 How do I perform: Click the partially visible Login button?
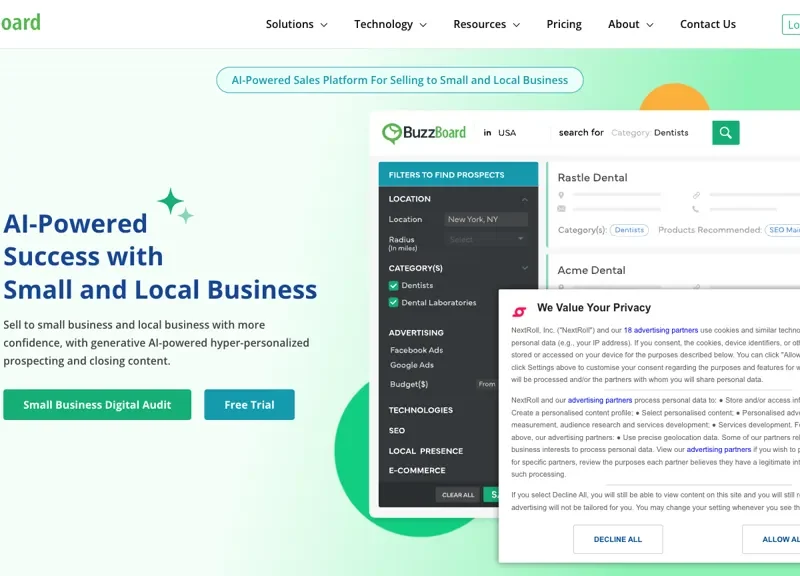[x=791, y=24]
